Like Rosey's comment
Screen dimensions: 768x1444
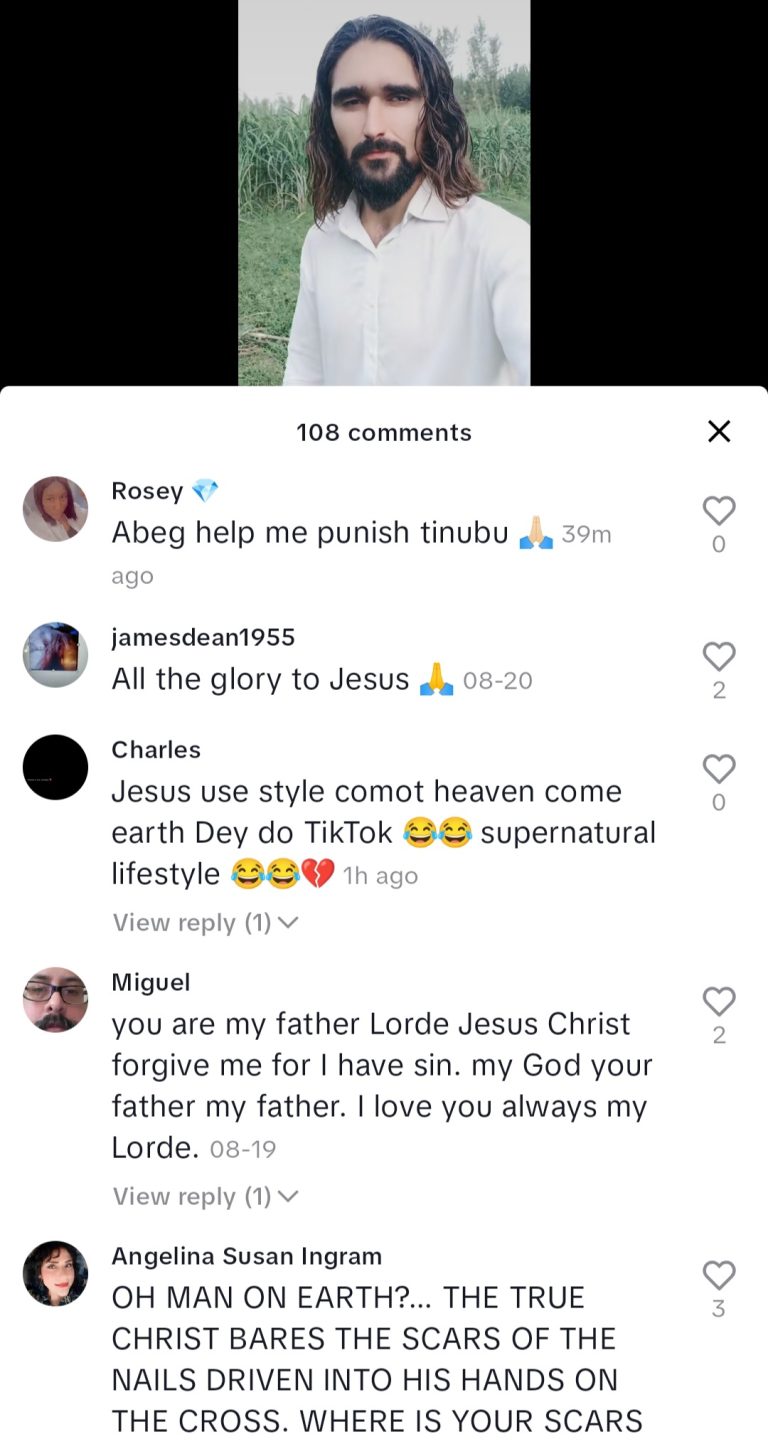(718, 511)
